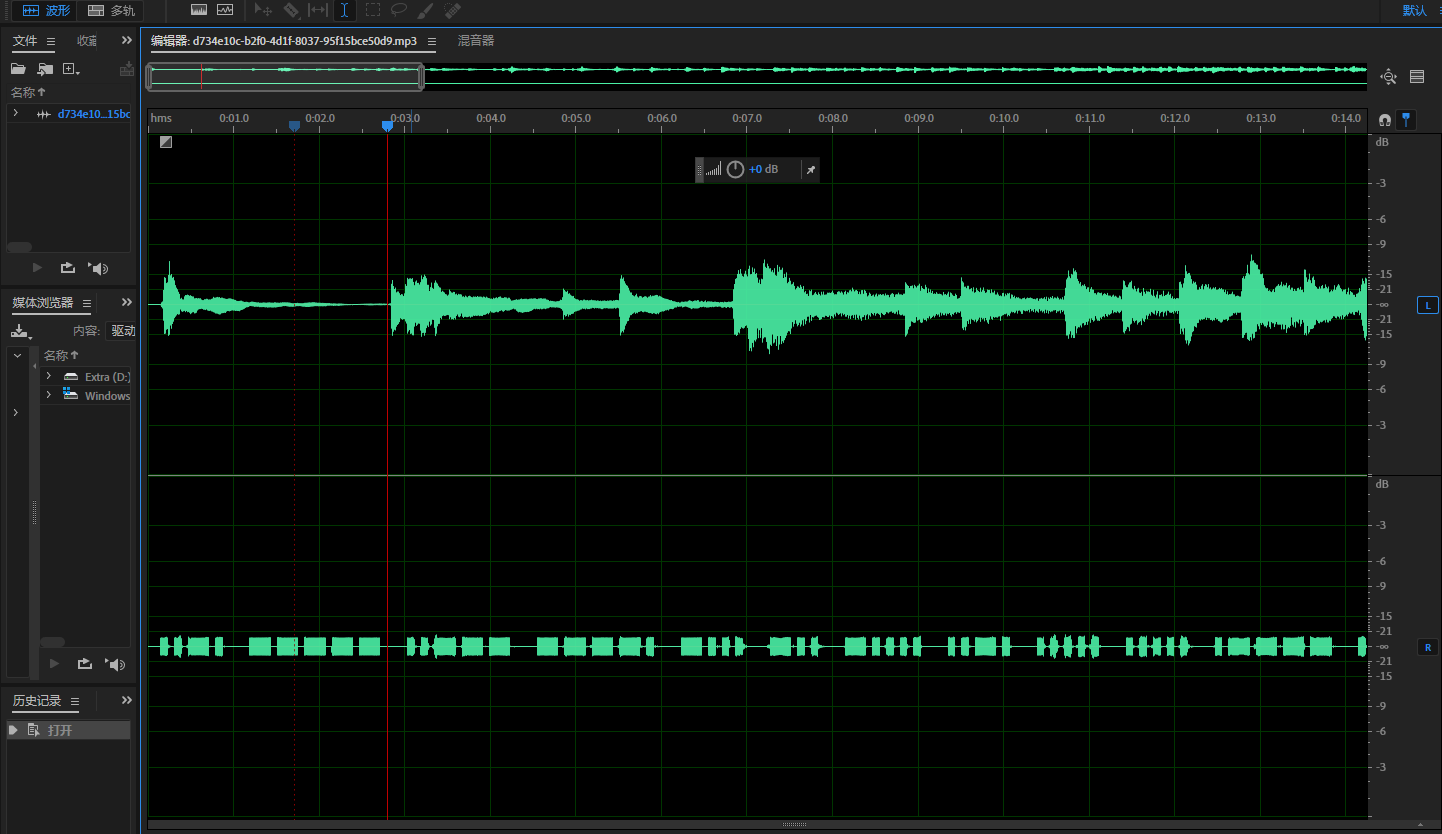The image size is (1442, 834).
Task: Sort media browser by 名称
Action: pos(61,355)
